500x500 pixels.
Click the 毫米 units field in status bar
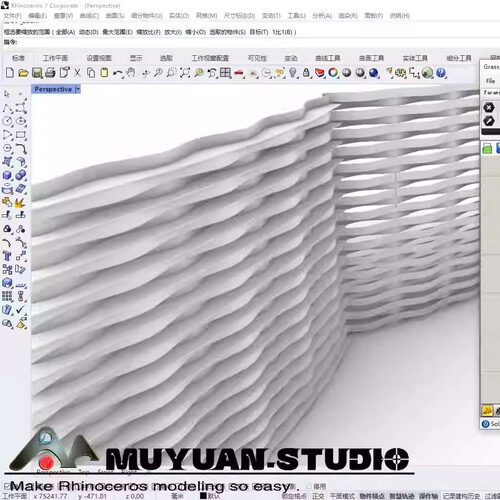click(x=177, y=496)
